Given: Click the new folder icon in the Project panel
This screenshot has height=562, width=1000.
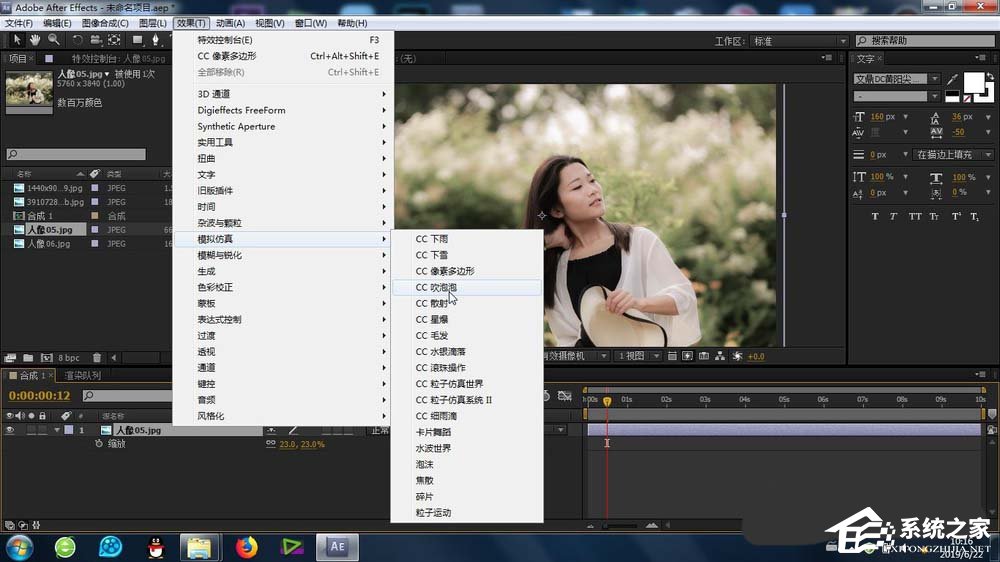Looking at the screenshot, I should click(x=27, y=357).
